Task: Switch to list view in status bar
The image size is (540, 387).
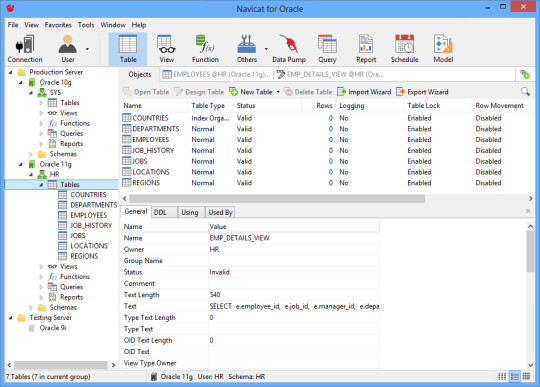Action: pyautogui.click(x=515, y=376)
